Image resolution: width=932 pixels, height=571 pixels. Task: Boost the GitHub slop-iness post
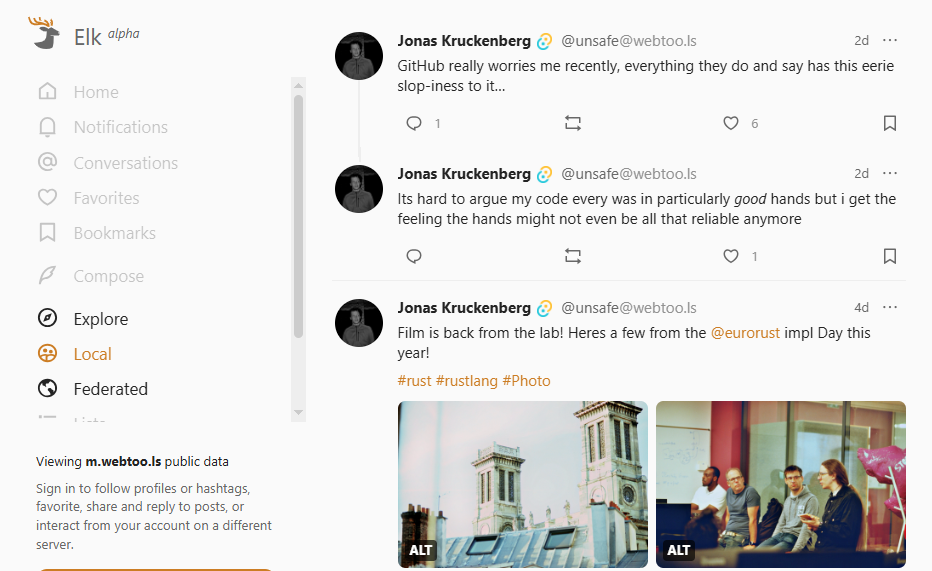(x=572, y=123)
